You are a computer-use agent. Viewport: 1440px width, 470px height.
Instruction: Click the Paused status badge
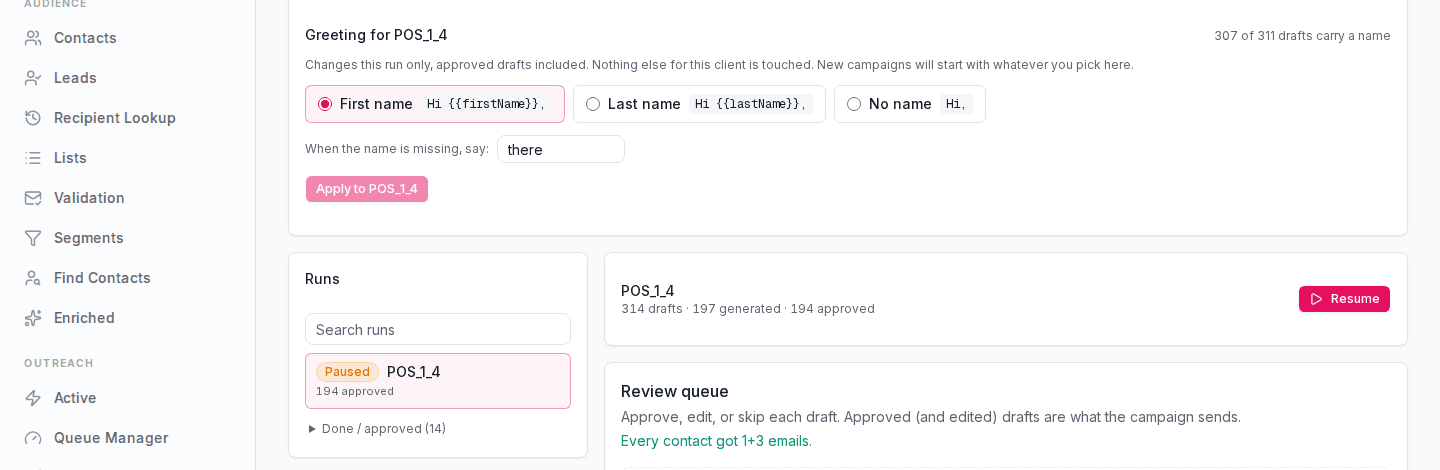(x=347, y=372)
